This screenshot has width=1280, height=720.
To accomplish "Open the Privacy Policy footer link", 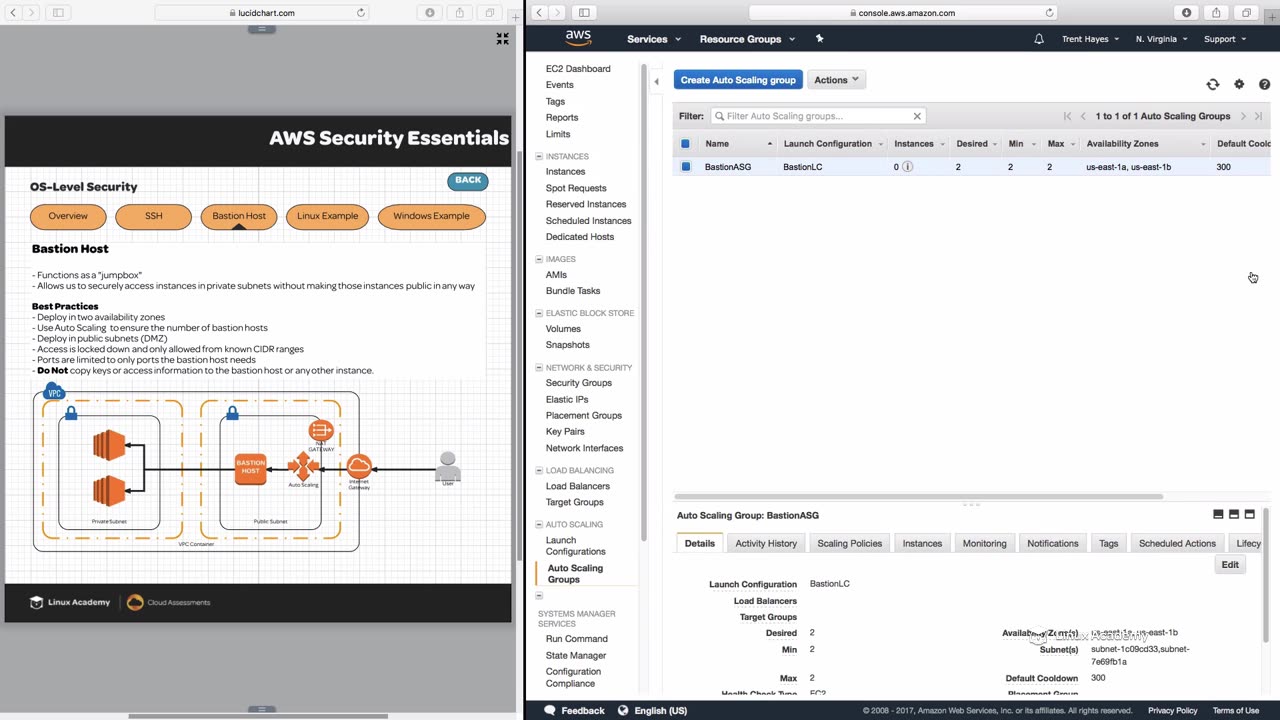I will click(x=1172, y=711).
